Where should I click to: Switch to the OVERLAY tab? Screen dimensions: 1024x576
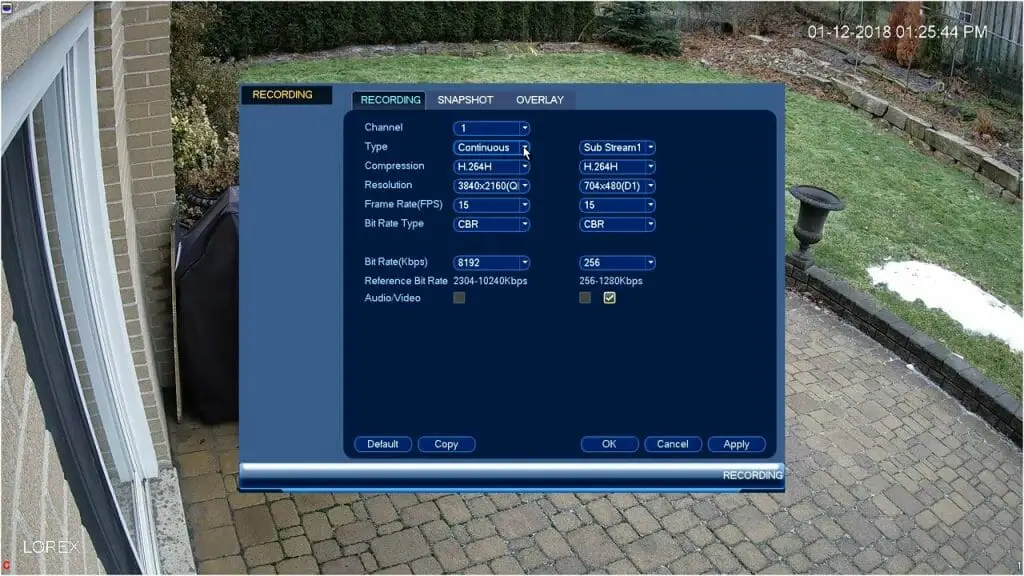pyautogui.click(x=539, y=100)
